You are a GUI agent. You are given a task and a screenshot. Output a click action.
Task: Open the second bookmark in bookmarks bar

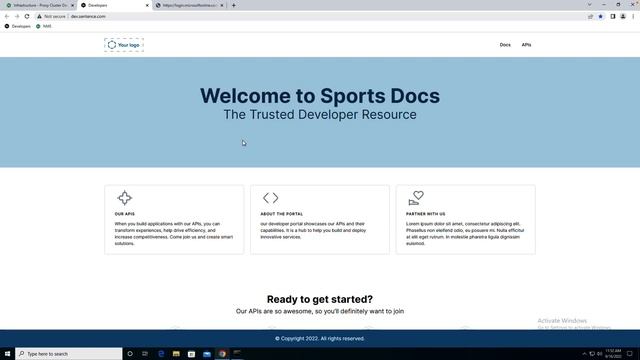(x=44, y=26)
